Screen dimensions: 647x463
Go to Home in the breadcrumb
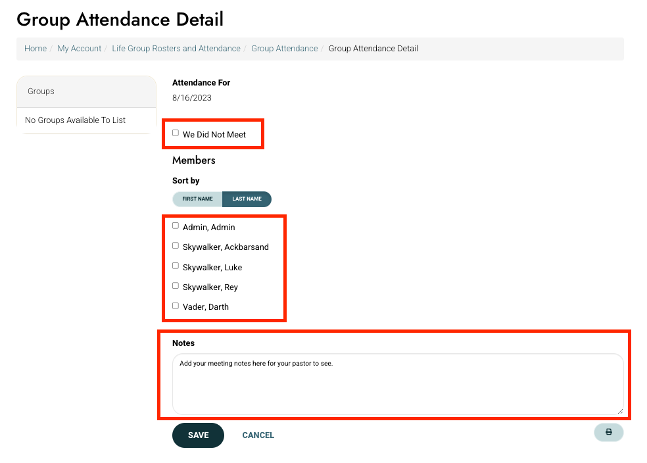(35, 48)
